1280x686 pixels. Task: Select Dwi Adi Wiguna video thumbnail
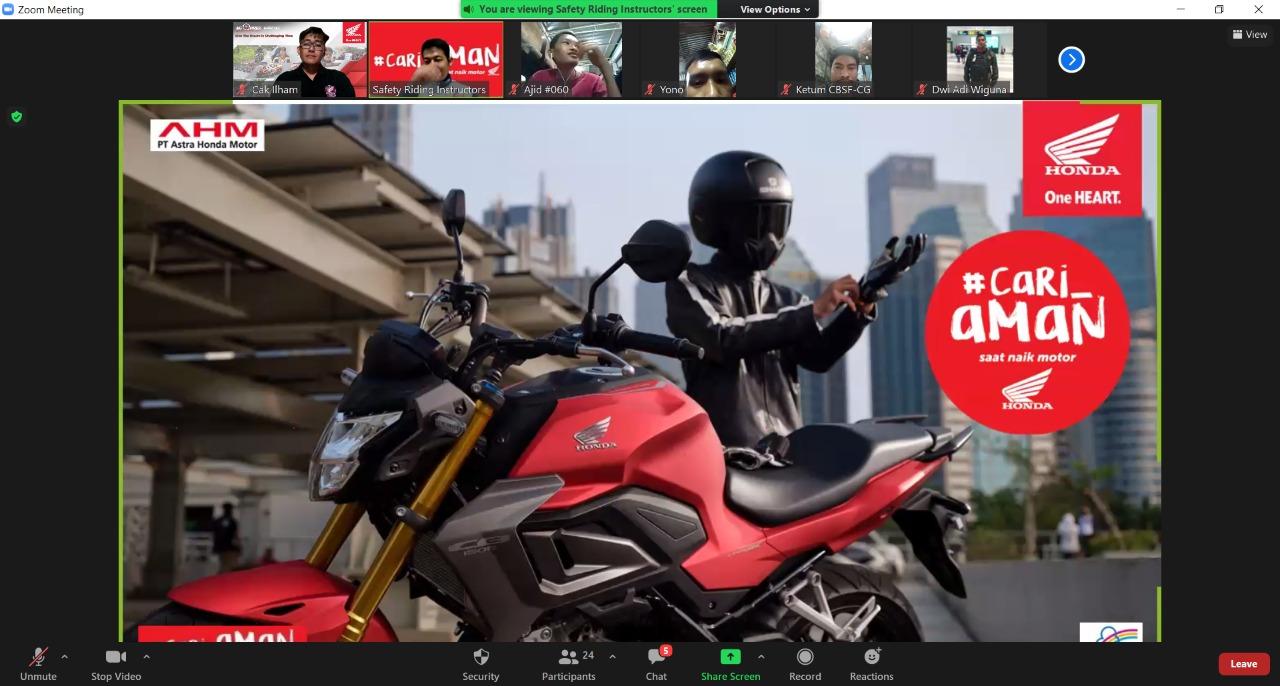(x=979, y=60)
